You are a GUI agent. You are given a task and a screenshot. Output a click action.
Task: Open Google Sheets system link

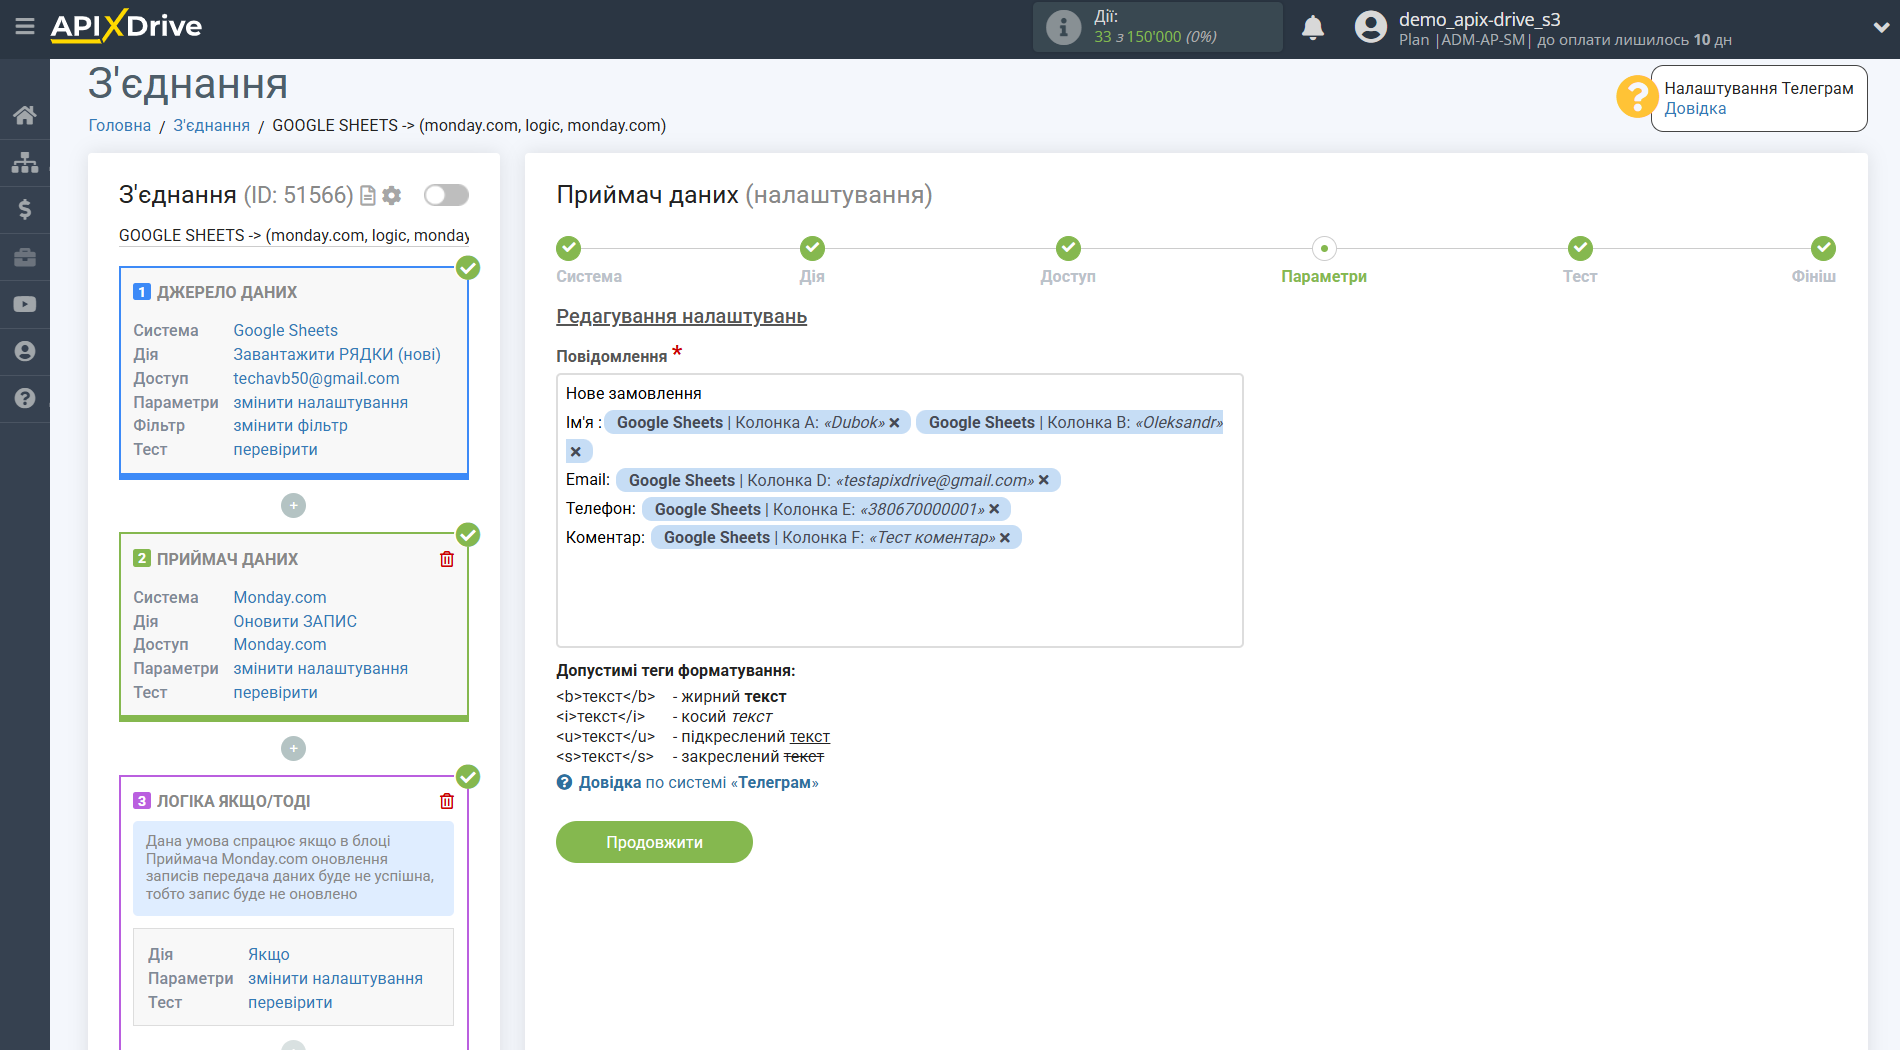tap(285, 331)
